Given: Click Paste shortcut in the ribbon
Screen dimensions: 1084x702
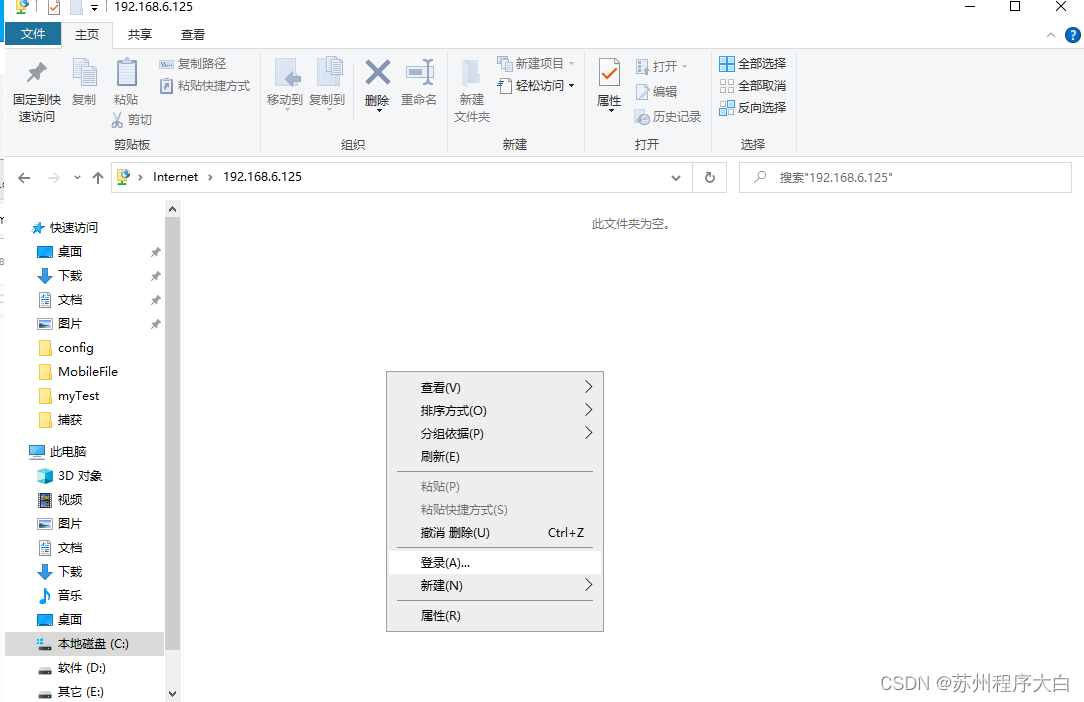Looking at the screenshot, I should tap(205, 86).
